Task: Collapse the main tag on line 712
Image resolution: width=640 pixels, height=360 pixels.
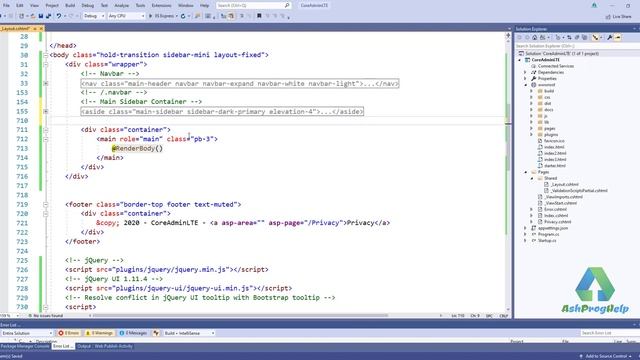Action: [x=46, y=139]
